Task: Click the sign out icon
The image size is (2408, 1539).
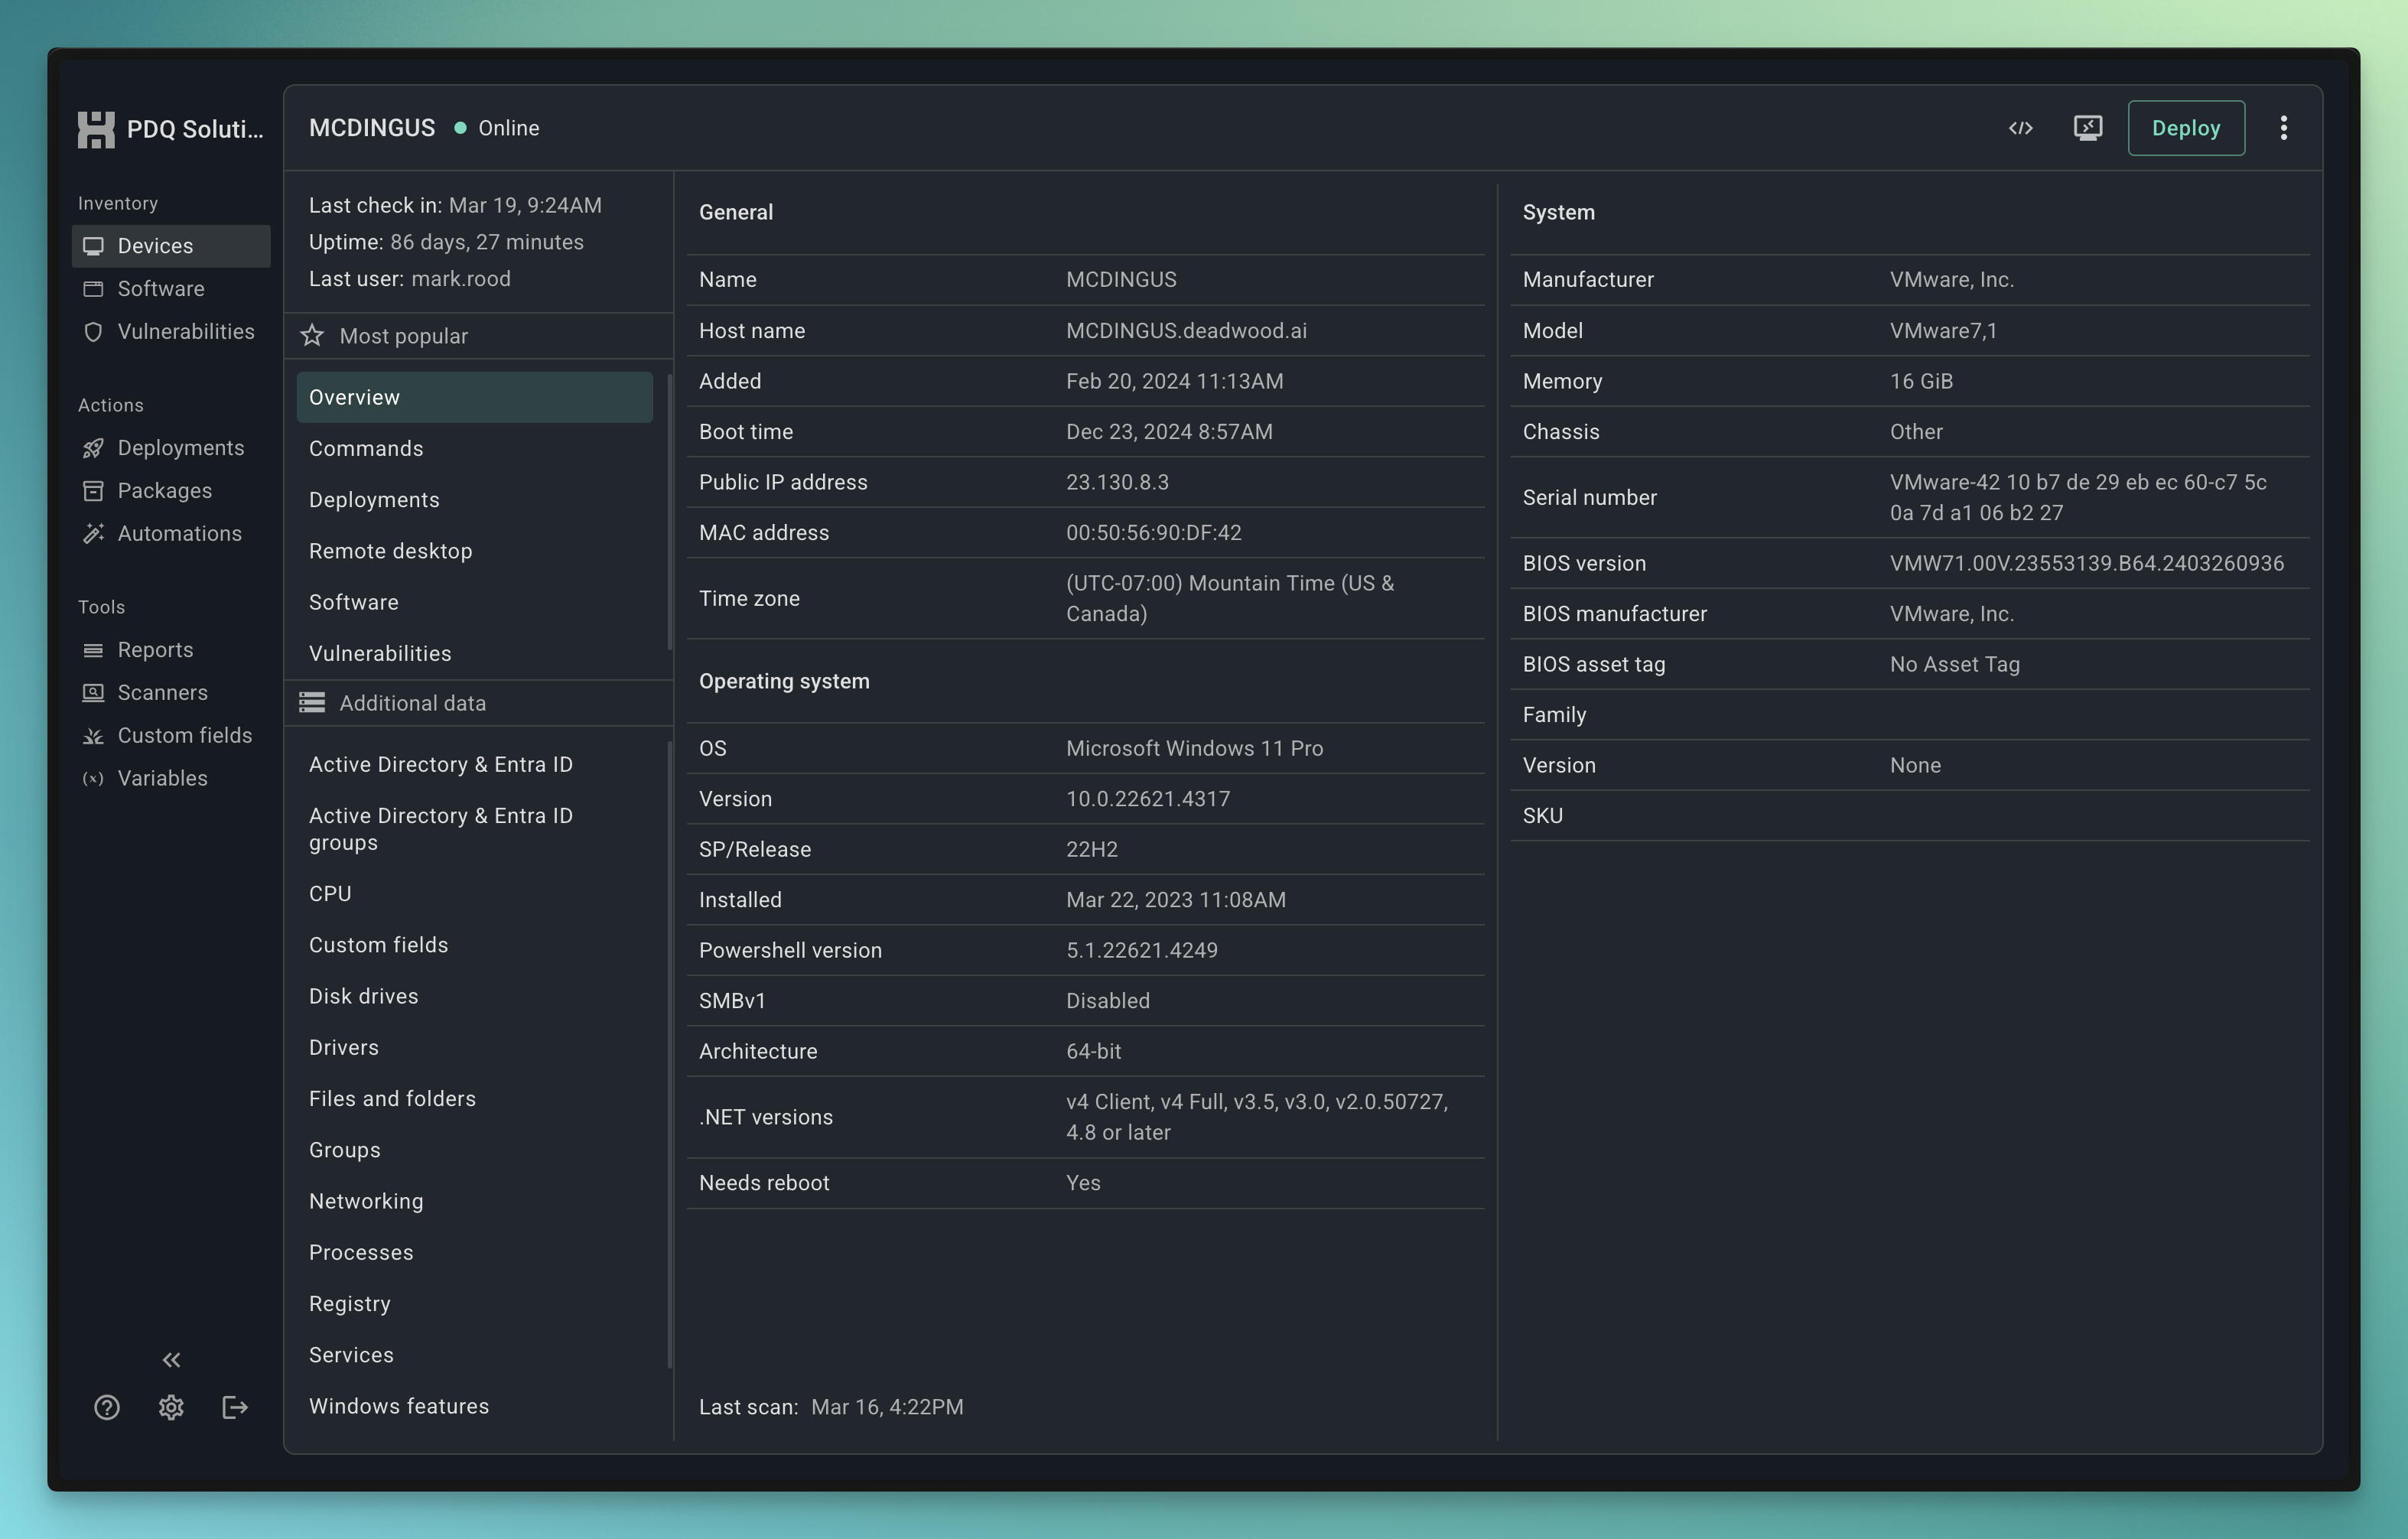Action: point(235,1408)
